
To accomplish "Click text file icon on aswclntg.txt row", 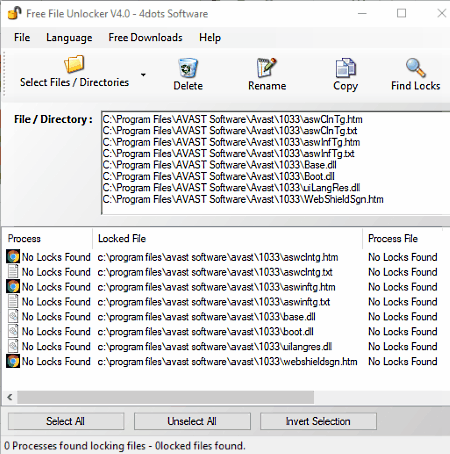I will pos(13,272).
